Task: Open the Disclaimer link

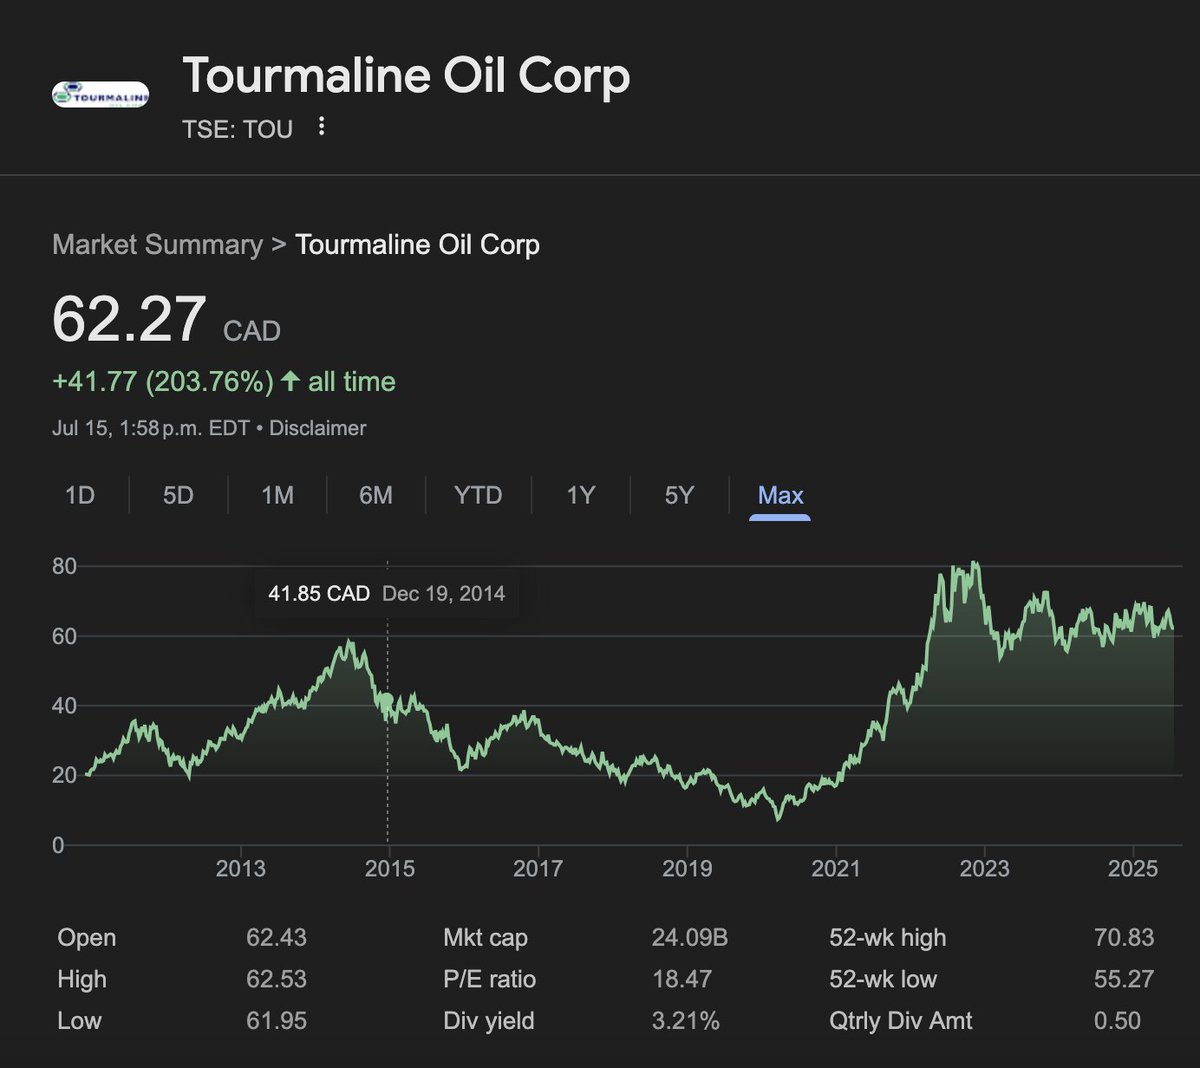Action: tap(318, 428)
